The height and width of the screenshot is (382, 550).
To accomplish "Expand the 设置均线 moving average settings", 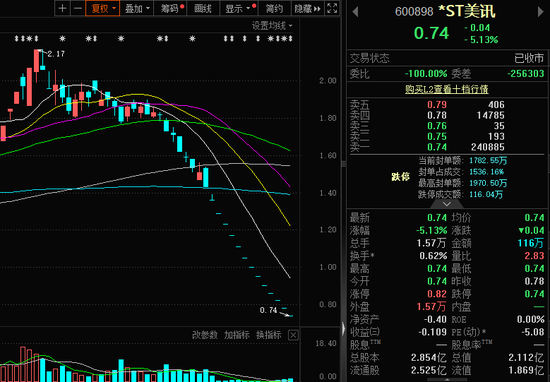I will (x=272, y=26).
